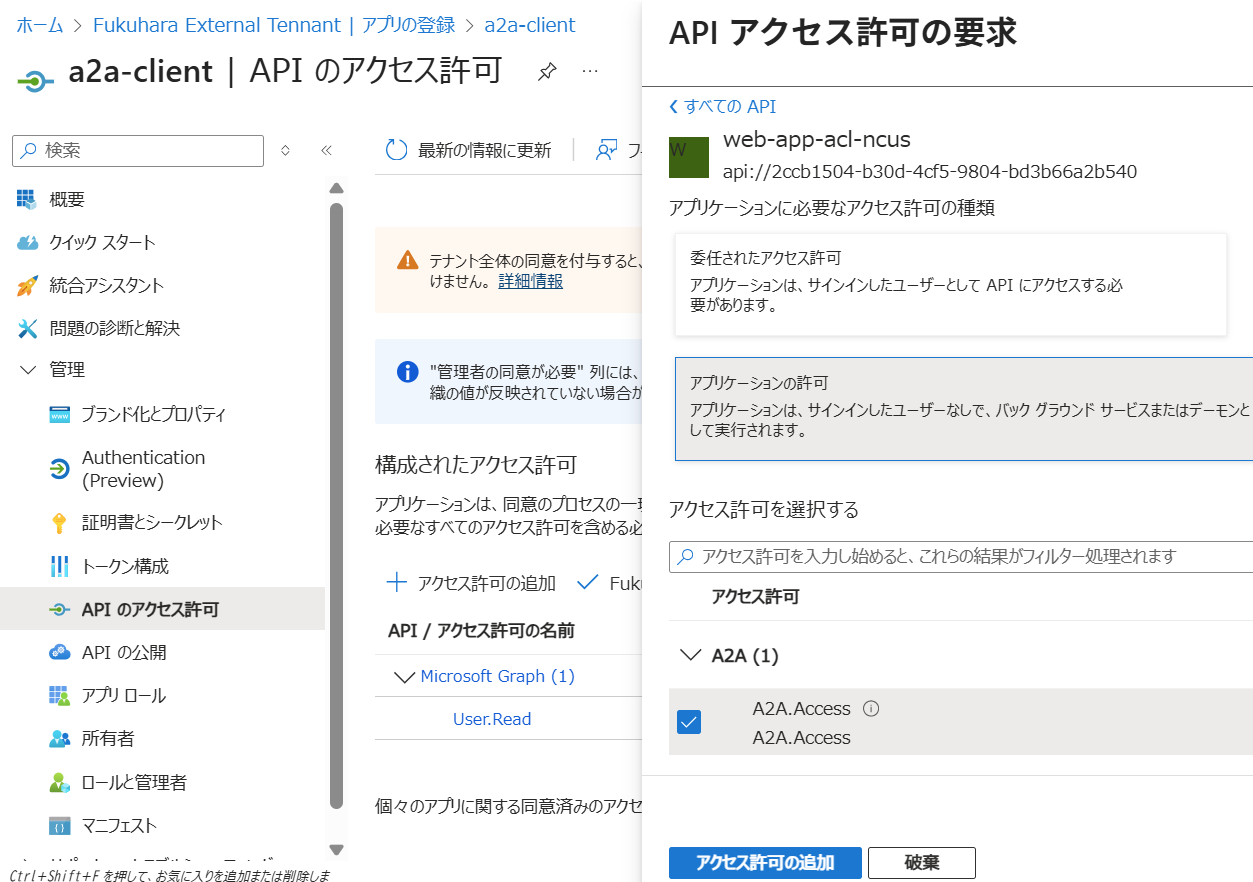The image size is (1253, 882).
Task: Click the 所有者 people icon
Action: coord(59,739)
